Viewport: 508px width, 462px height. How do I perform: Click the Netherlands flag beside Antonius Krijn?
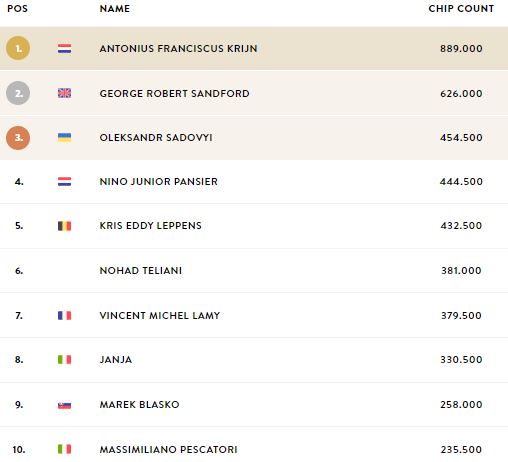[x=64, y=49]
